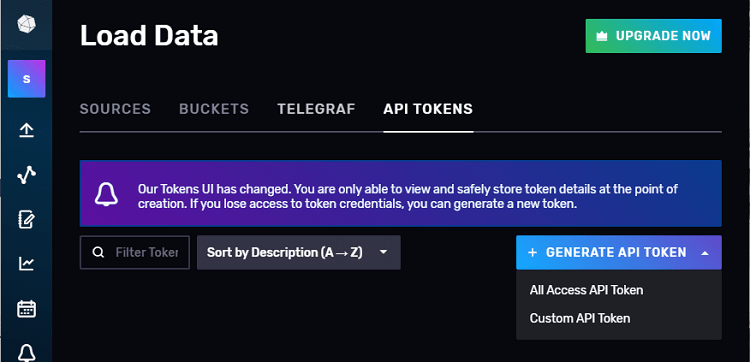Open the user account avatar S
Viewport: 750px width, 362px height.
[x=26, y=79]
